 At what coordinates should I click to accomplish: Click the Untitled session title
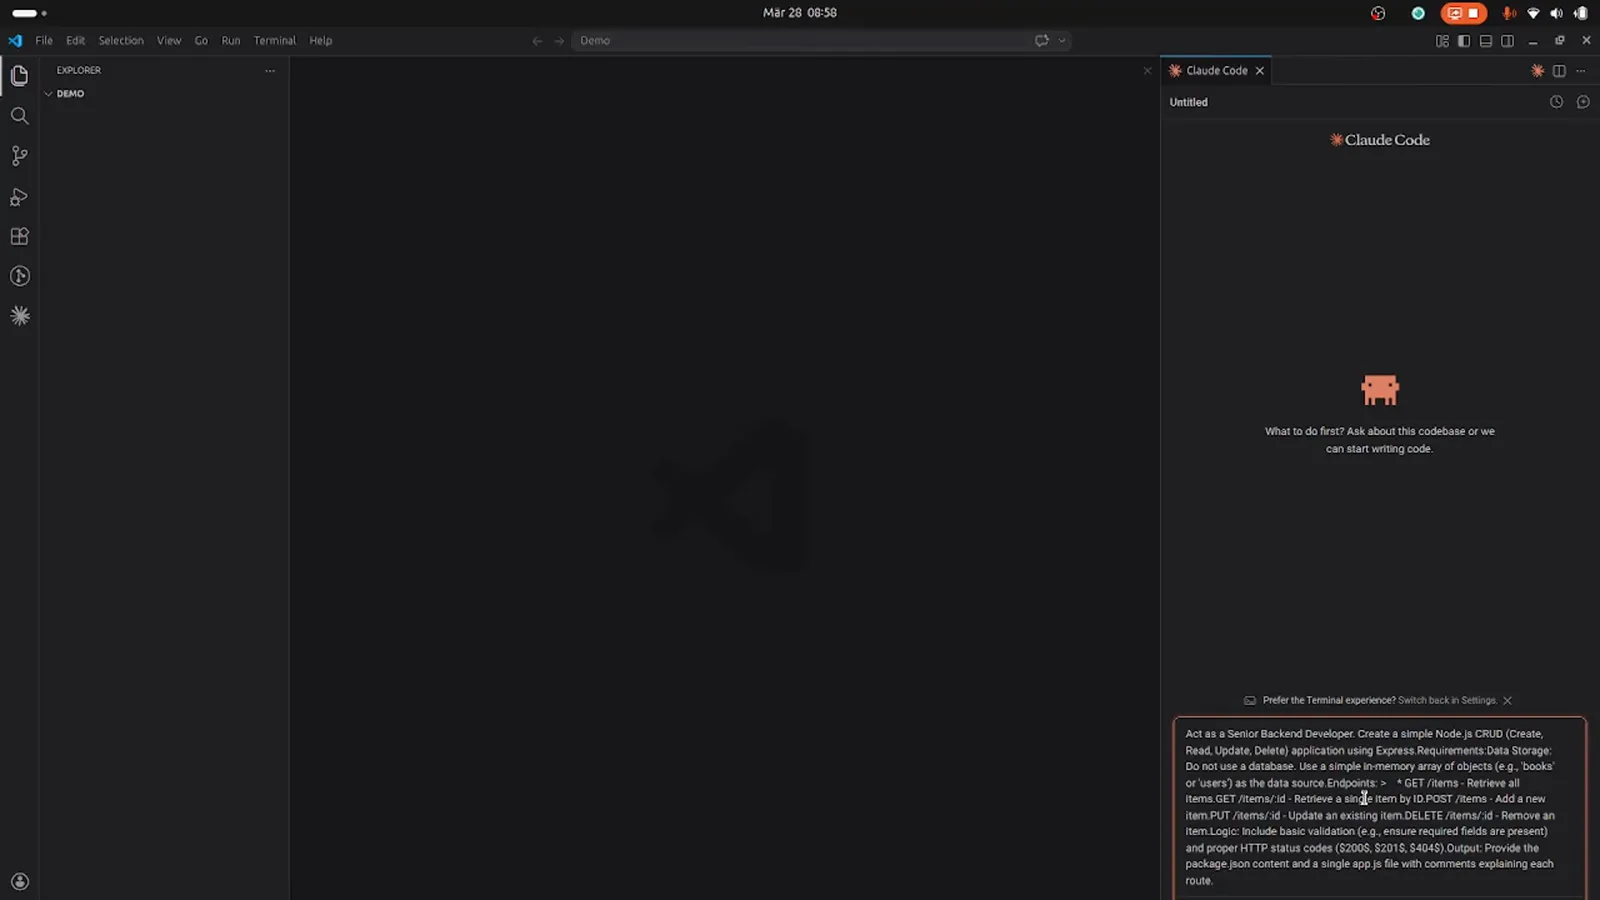(1188, 102)
